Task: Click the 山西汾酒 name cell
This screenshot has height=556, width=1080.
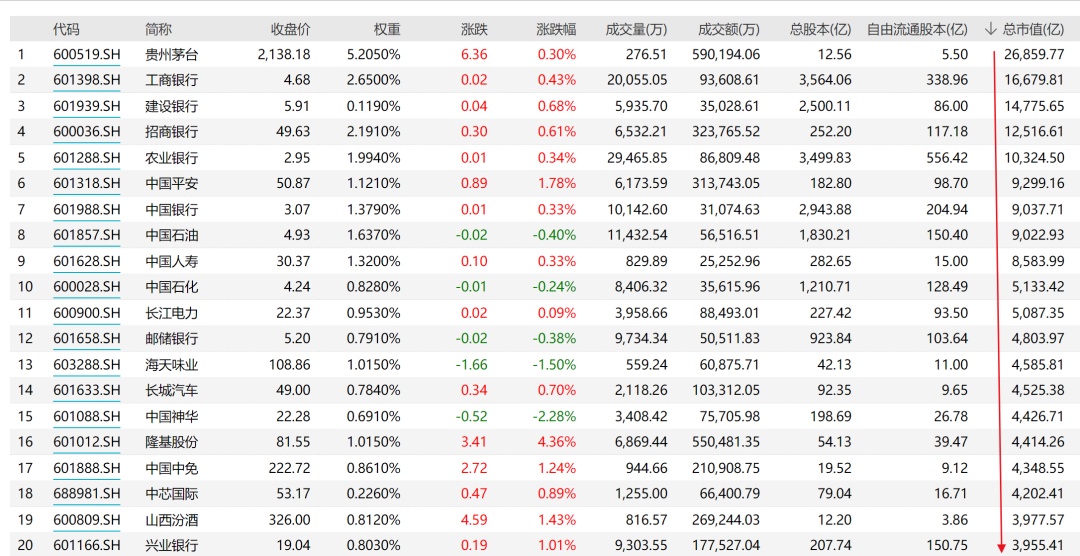Action: click(171, 520)
